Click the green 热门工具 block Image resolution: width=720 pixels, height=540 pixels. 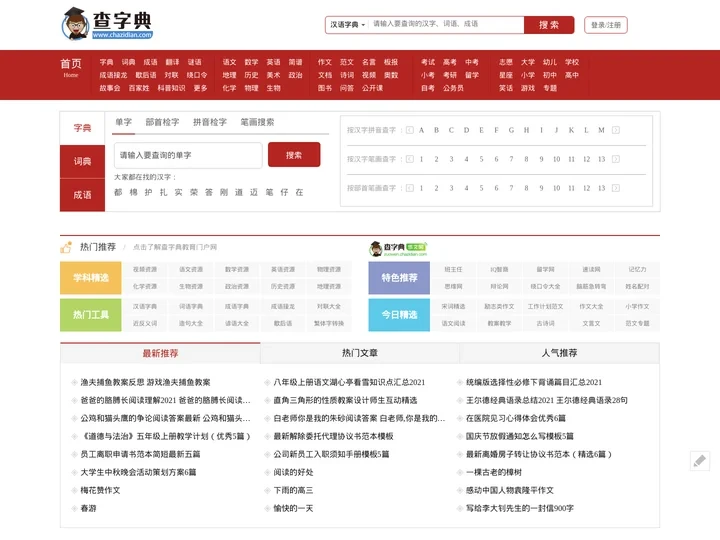click(90, 315)
